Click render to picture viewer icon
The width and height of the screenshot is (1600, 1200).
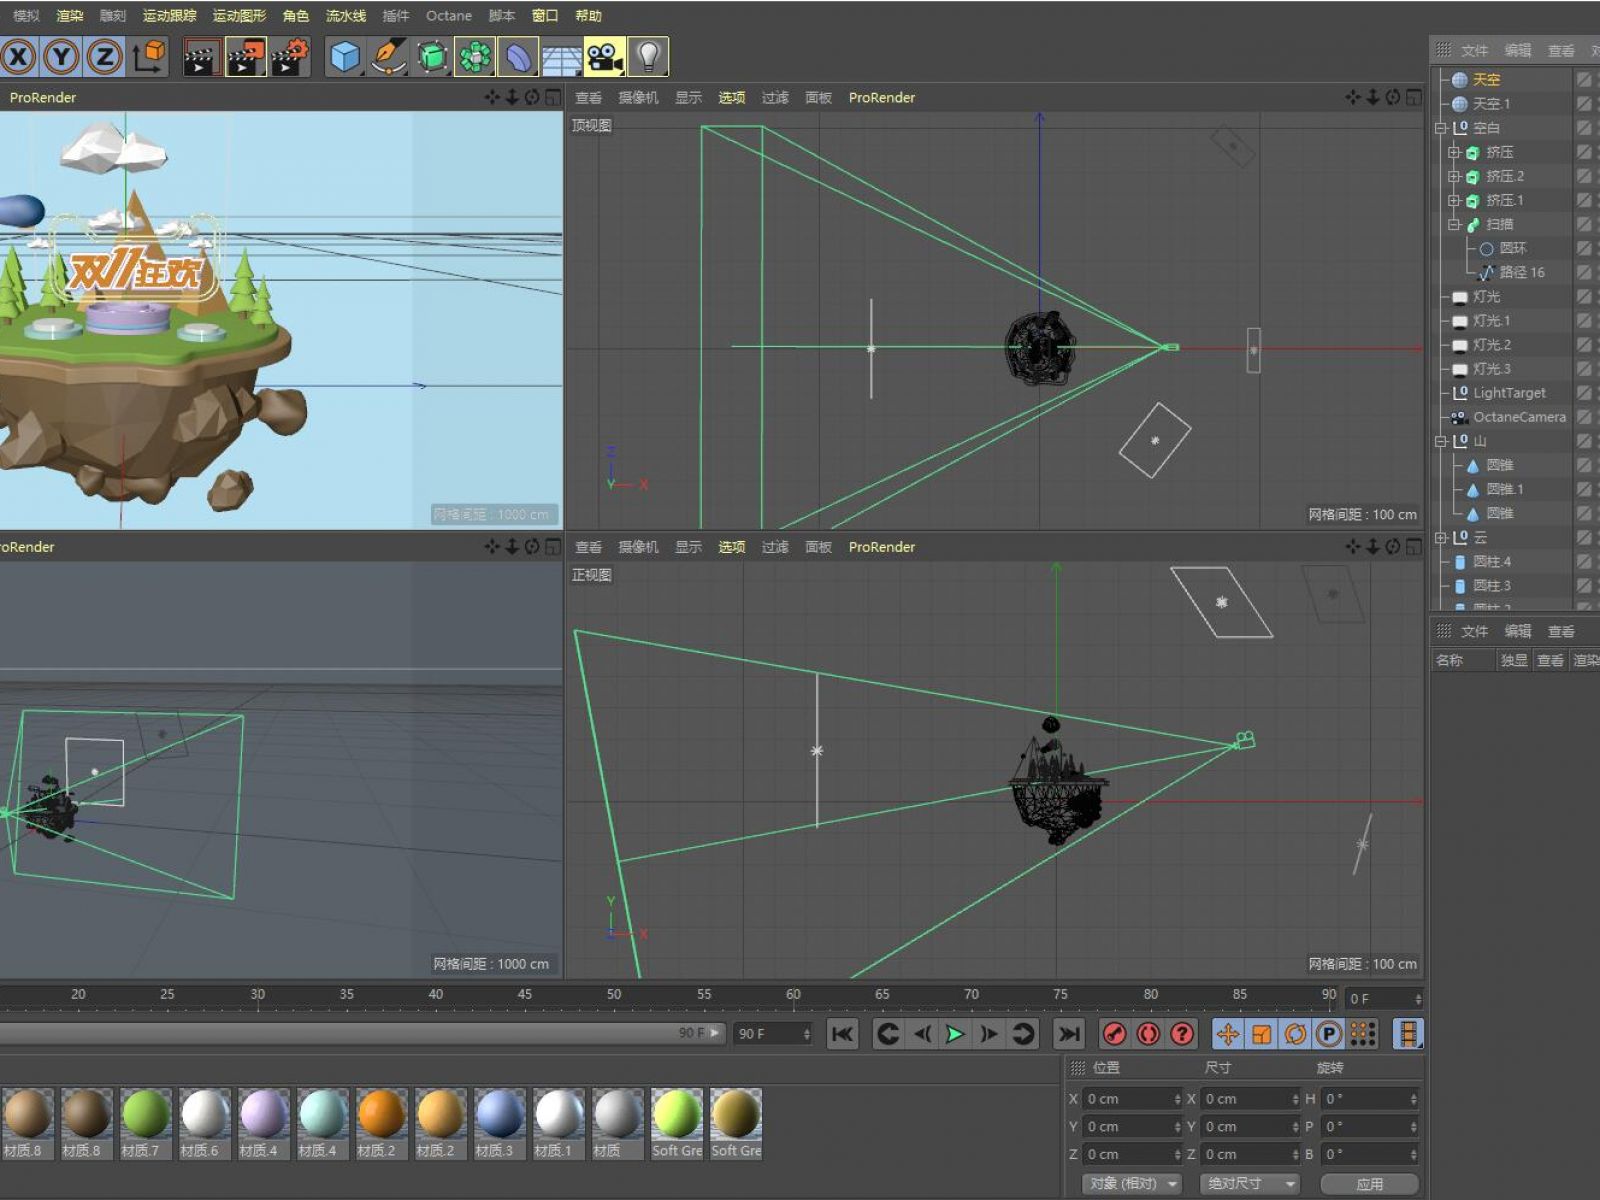(246, 57)
